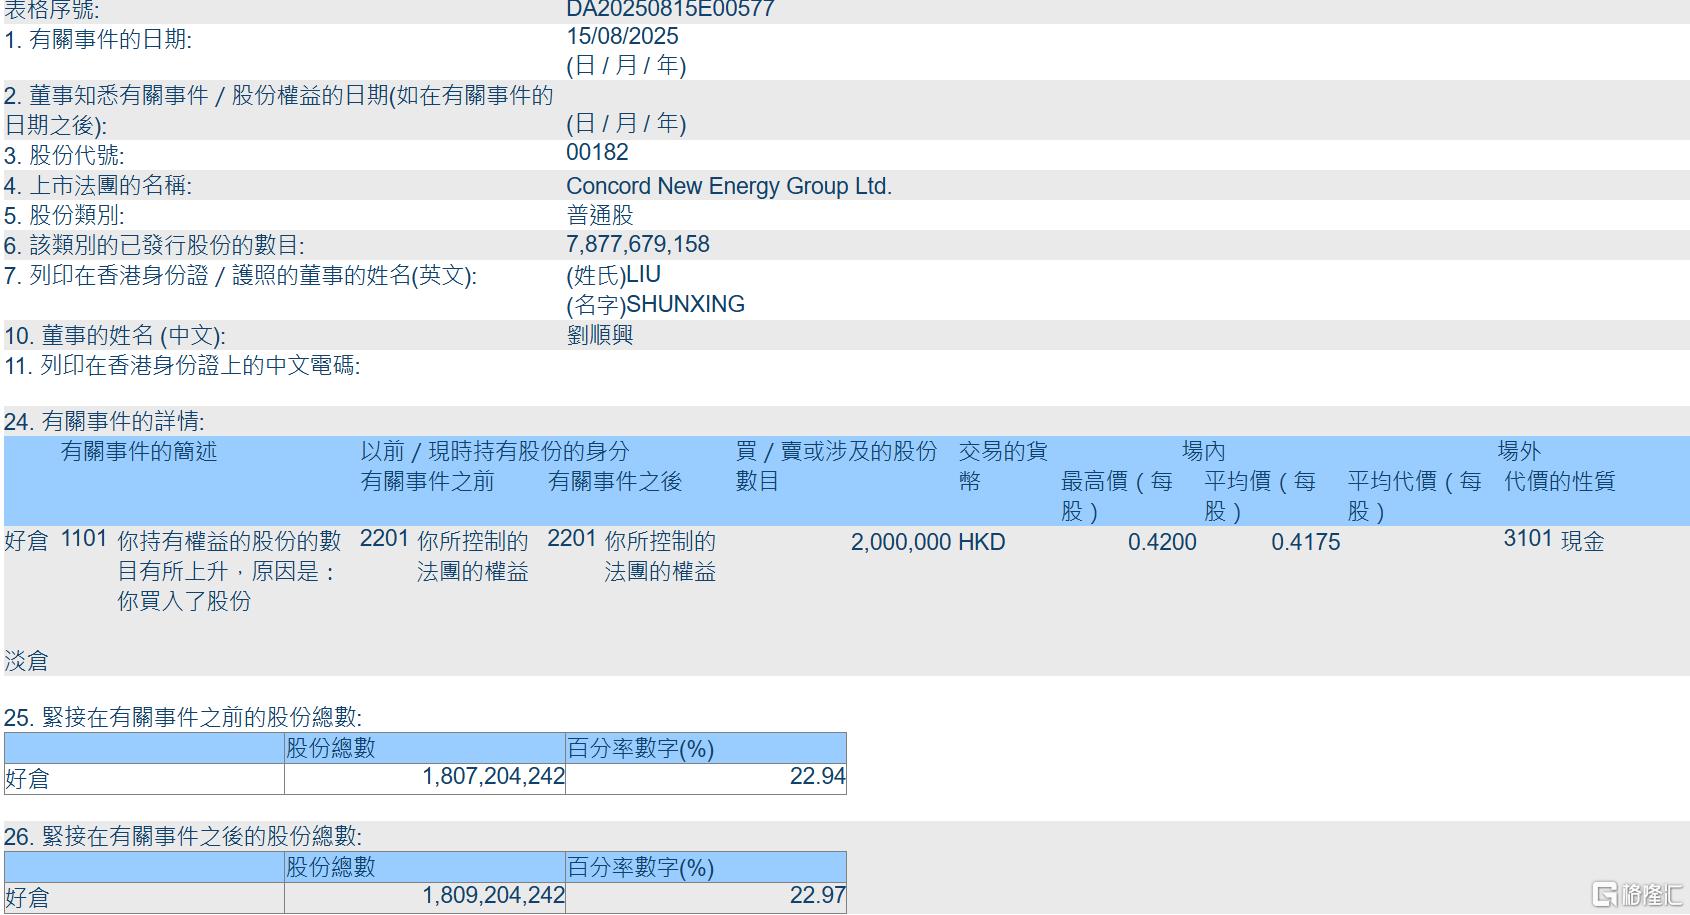Click section heading 24. 有關事件的詳情
The width and height of the screenshot is (1690, 915).
pos(104,422)
